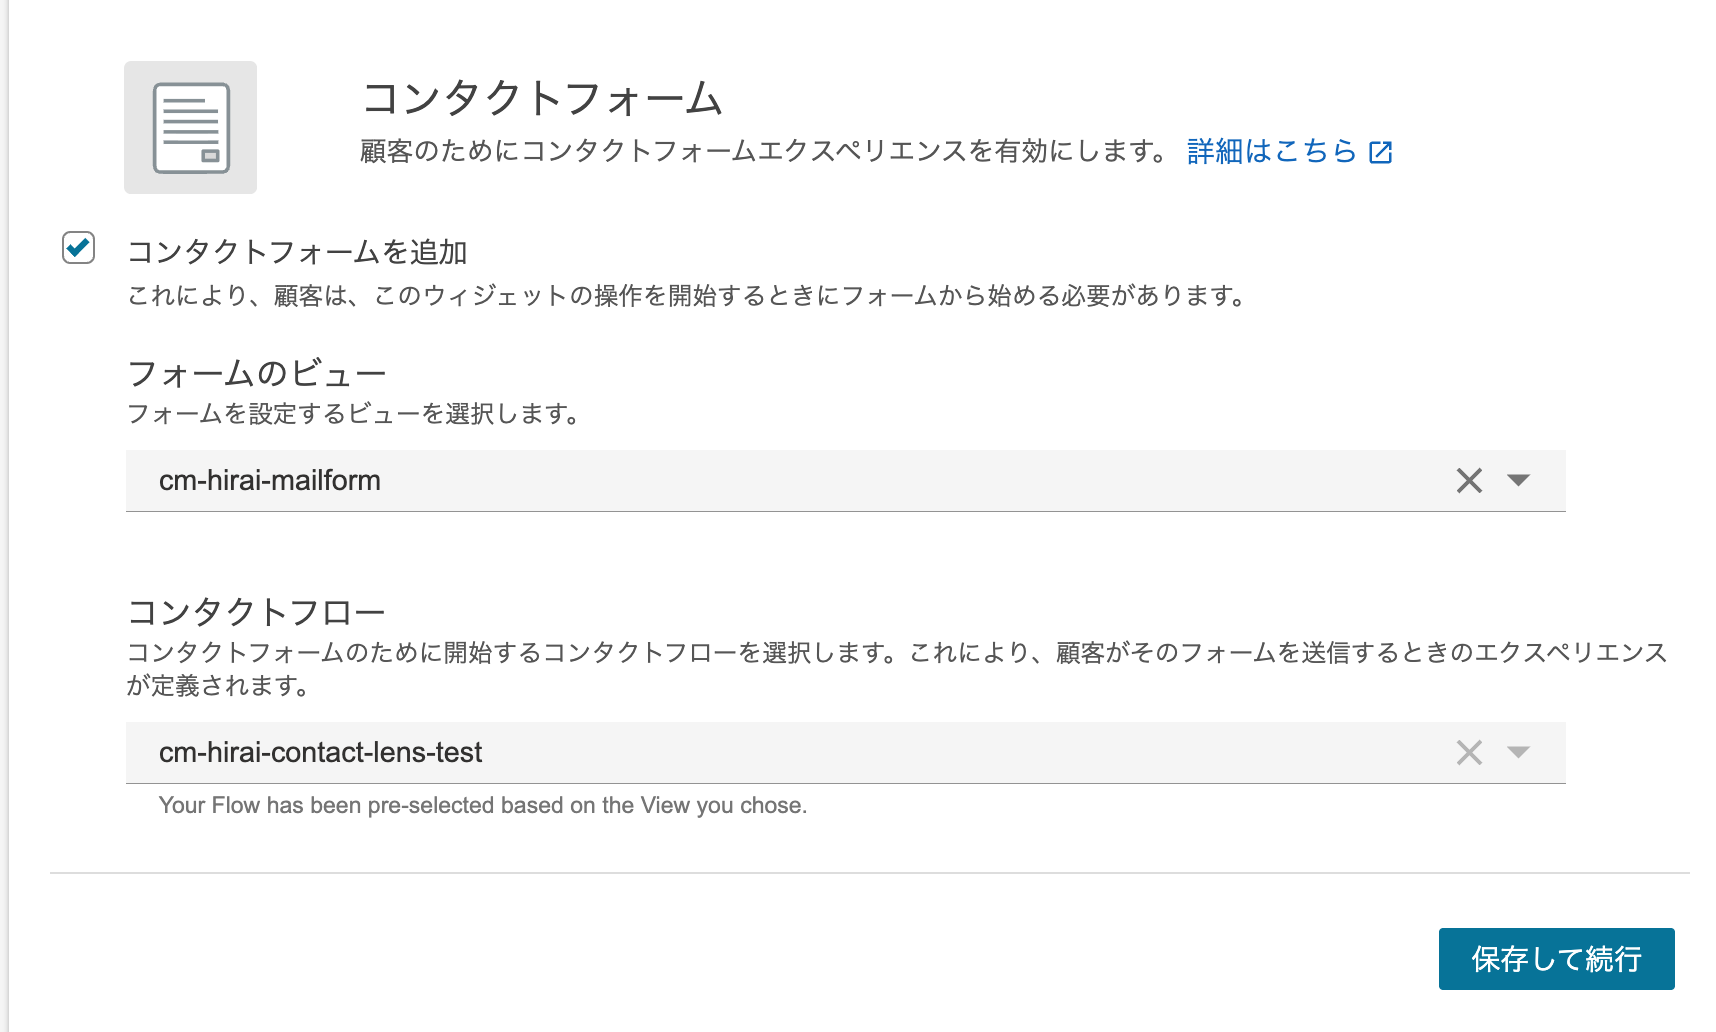
Task: Uncheck the コンタクトフォームを追加 checkbox
Action: tap(78, 247)
